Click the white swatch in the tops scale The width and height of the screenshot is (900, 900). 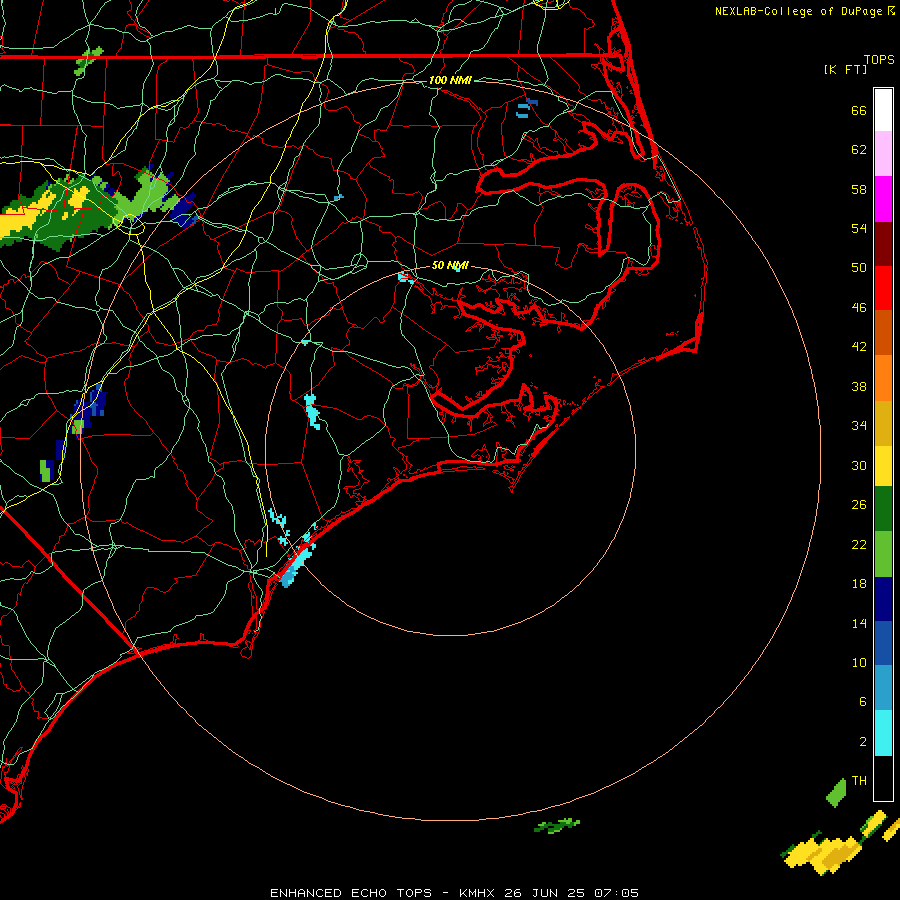click(883, 110)
